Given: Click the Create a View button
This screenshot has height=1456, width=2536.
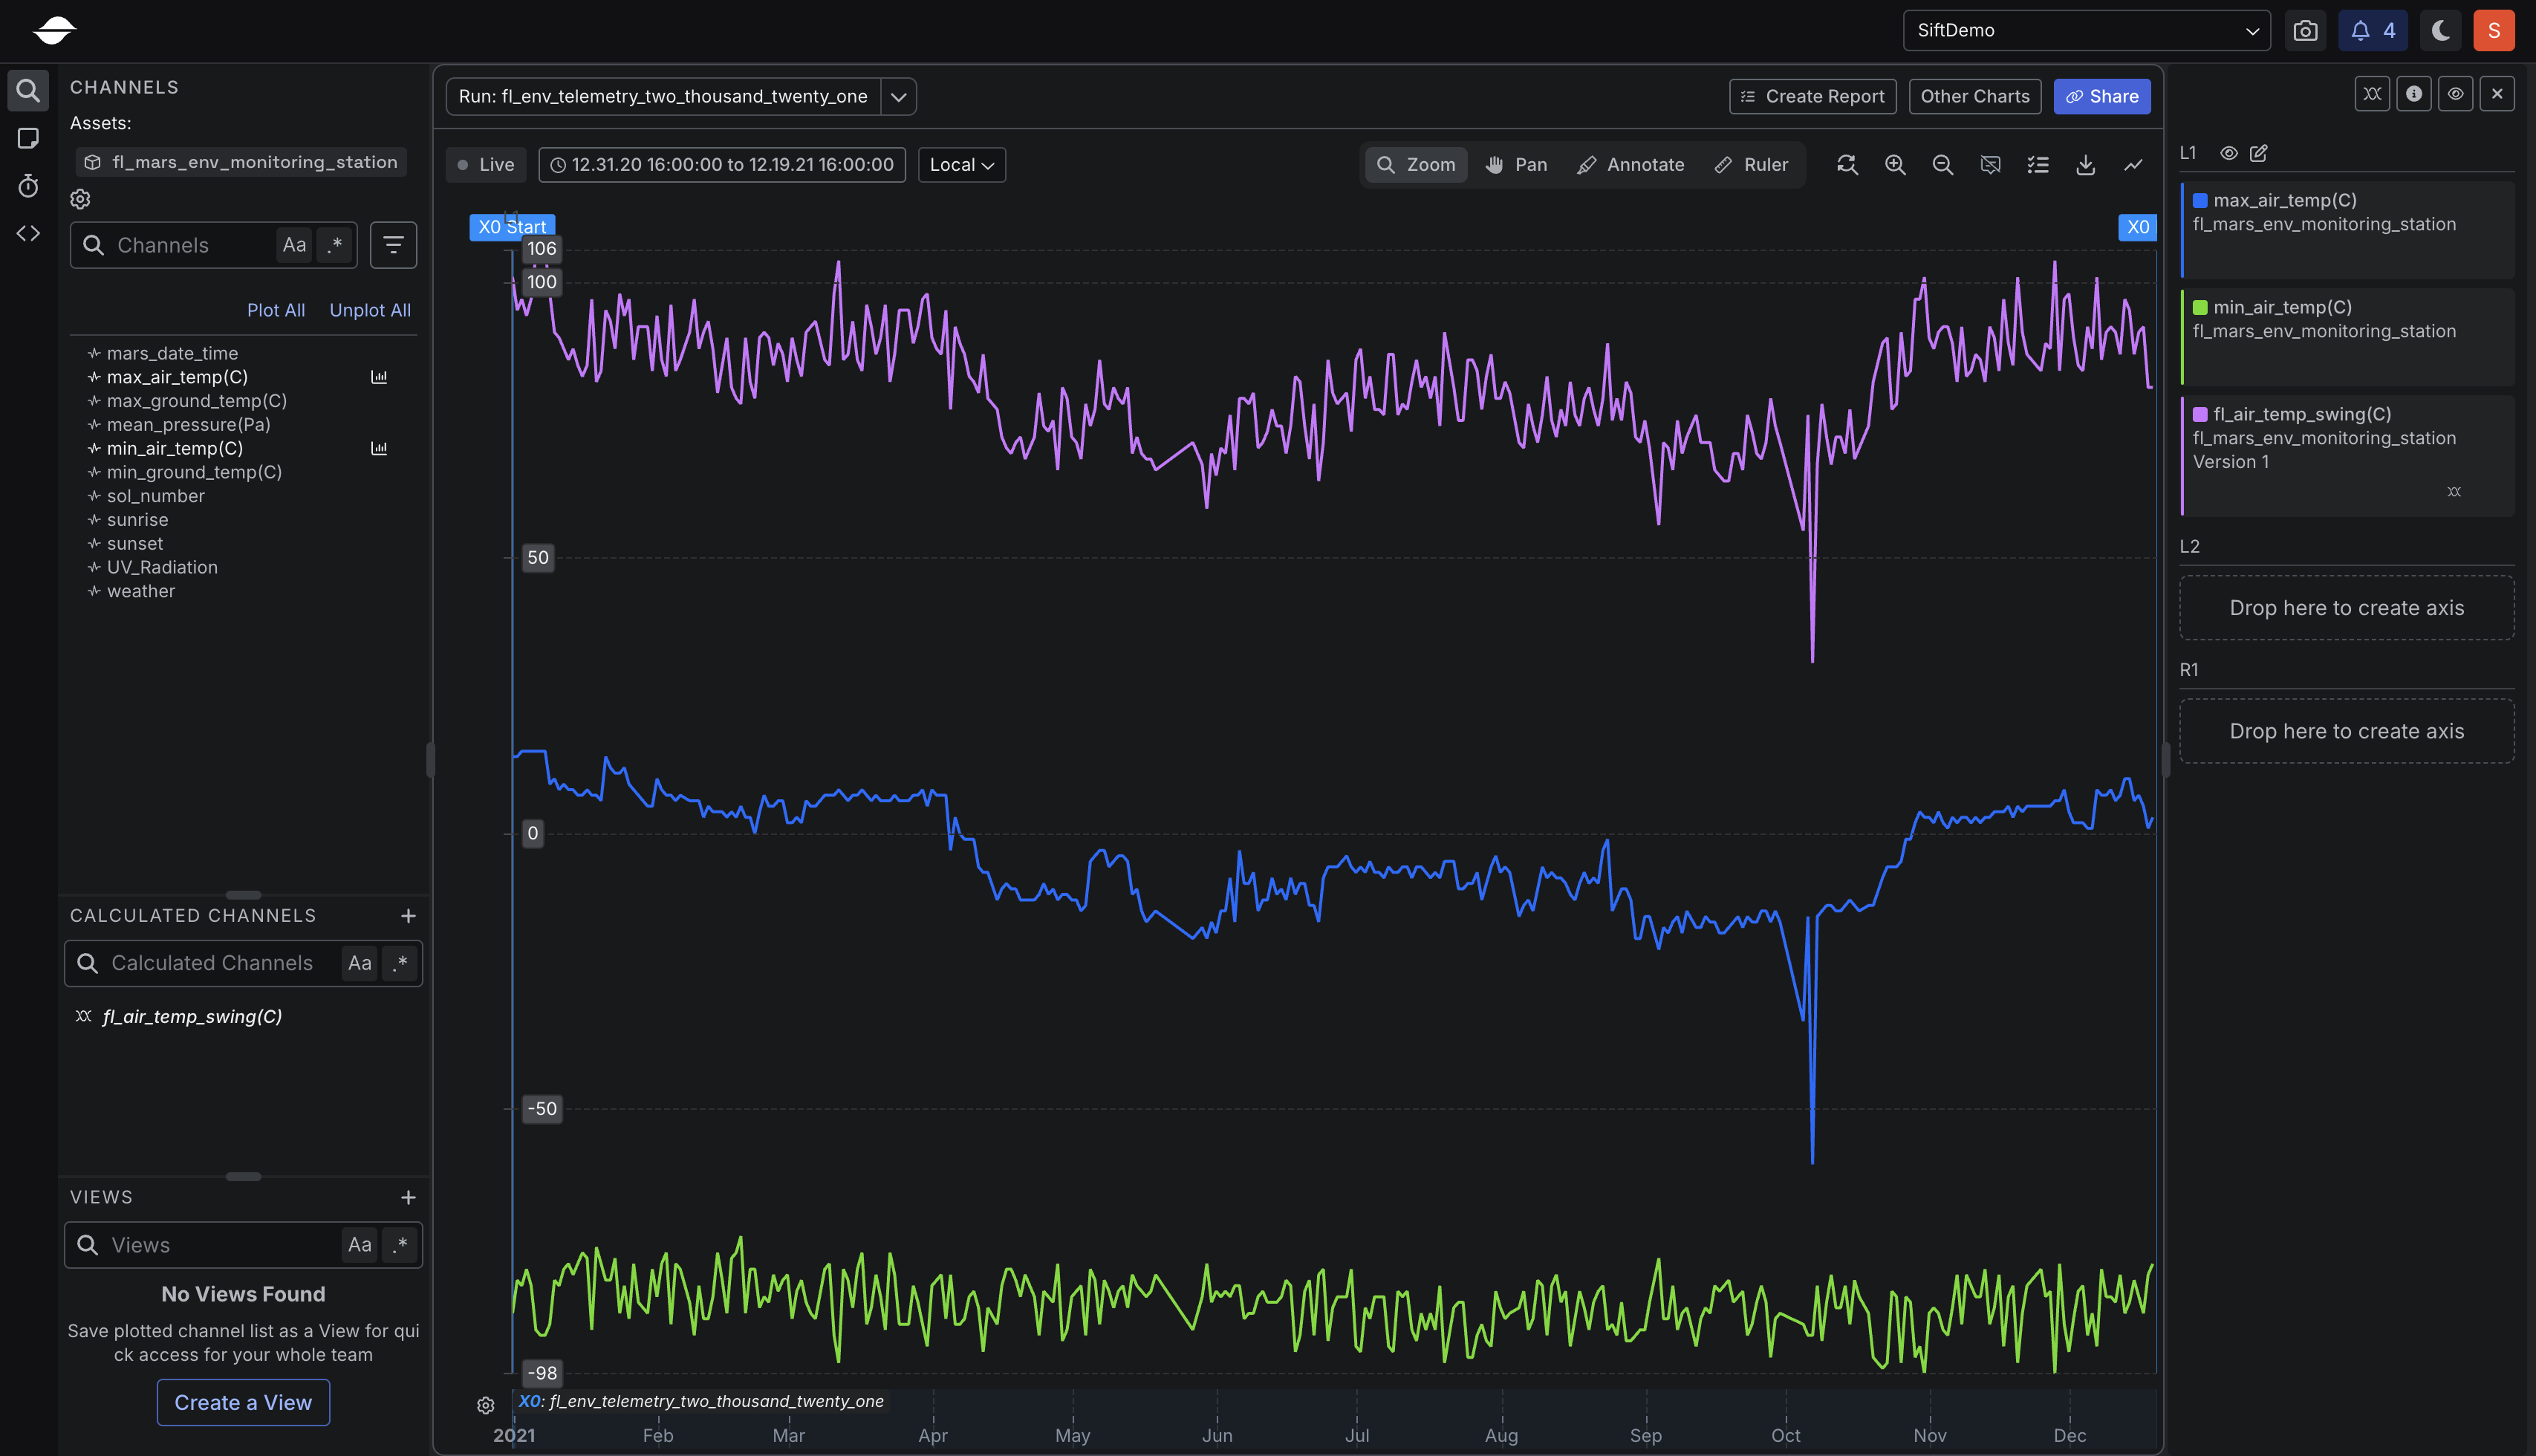Looking at the screenshot, I should [243, 1402].
